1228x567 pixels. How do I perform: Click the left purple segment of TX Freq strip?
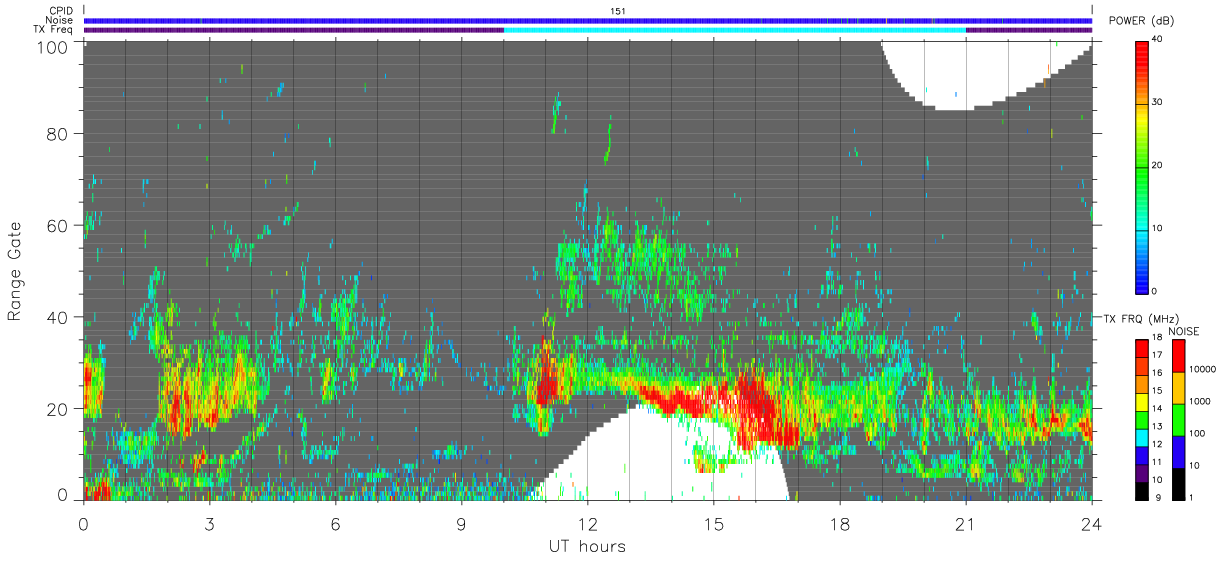click(294, 30)
